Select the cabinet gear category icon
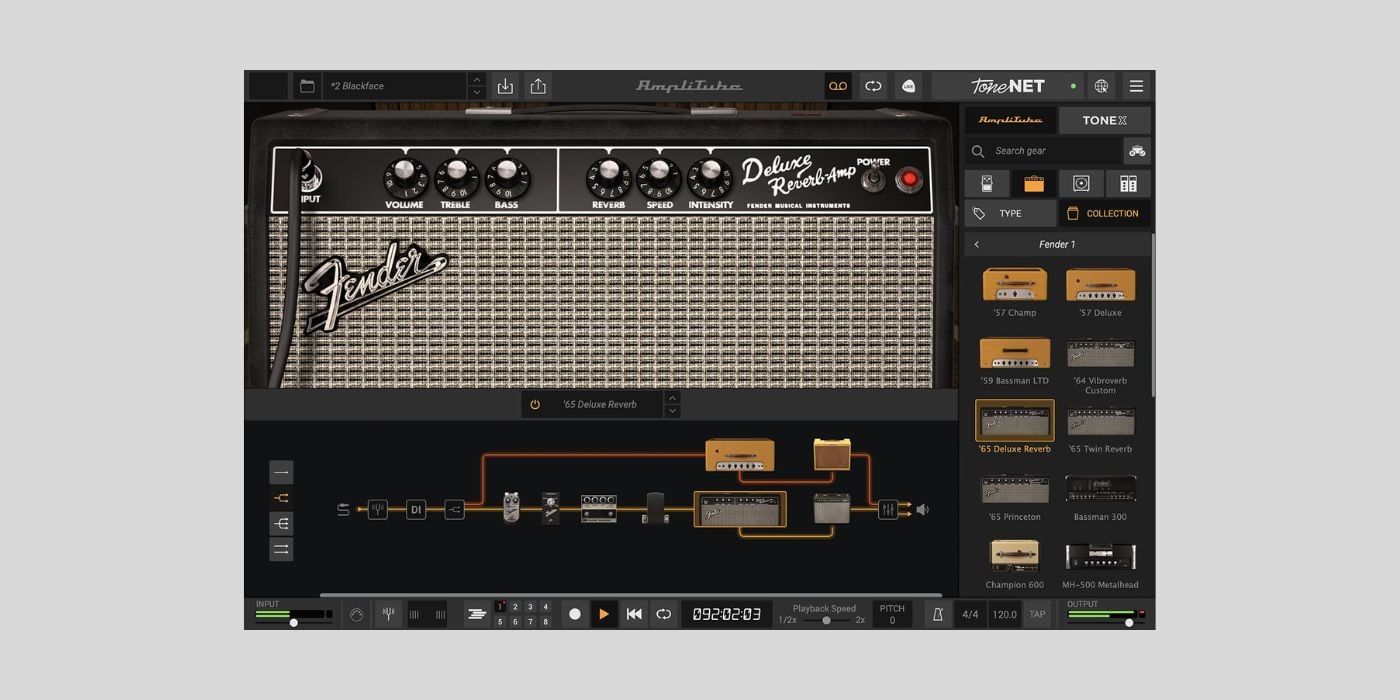 [x=1080, y=183]
